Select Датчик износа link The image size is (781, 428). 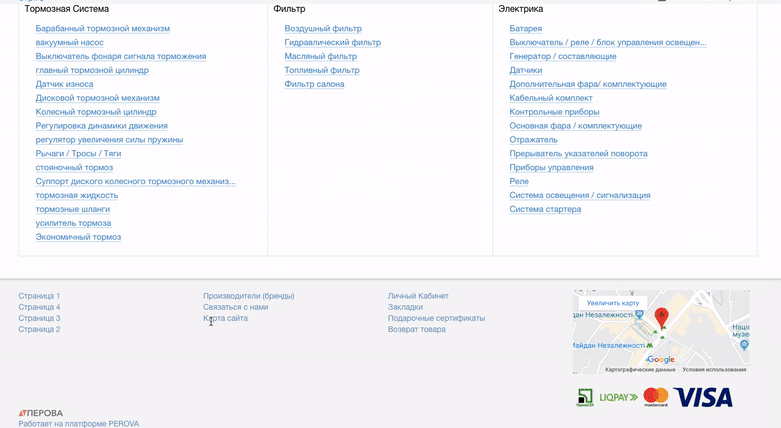click(x=64, y=84)
